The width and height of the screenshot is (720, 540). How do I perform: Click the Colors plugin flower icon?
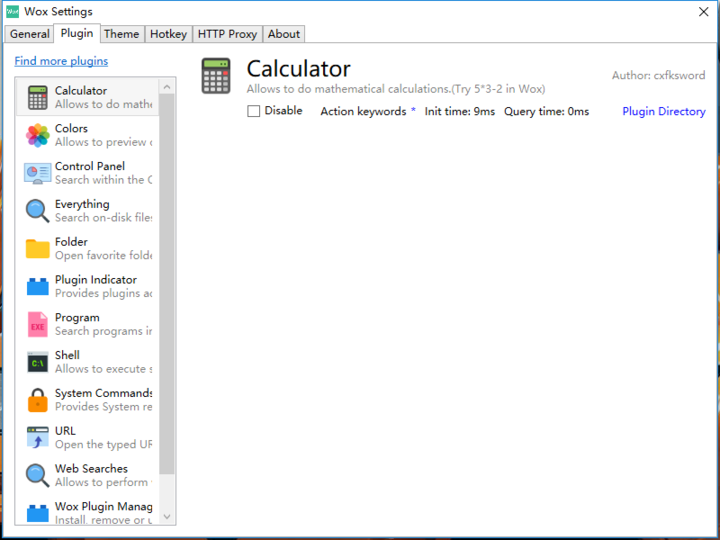click(38, 135)
